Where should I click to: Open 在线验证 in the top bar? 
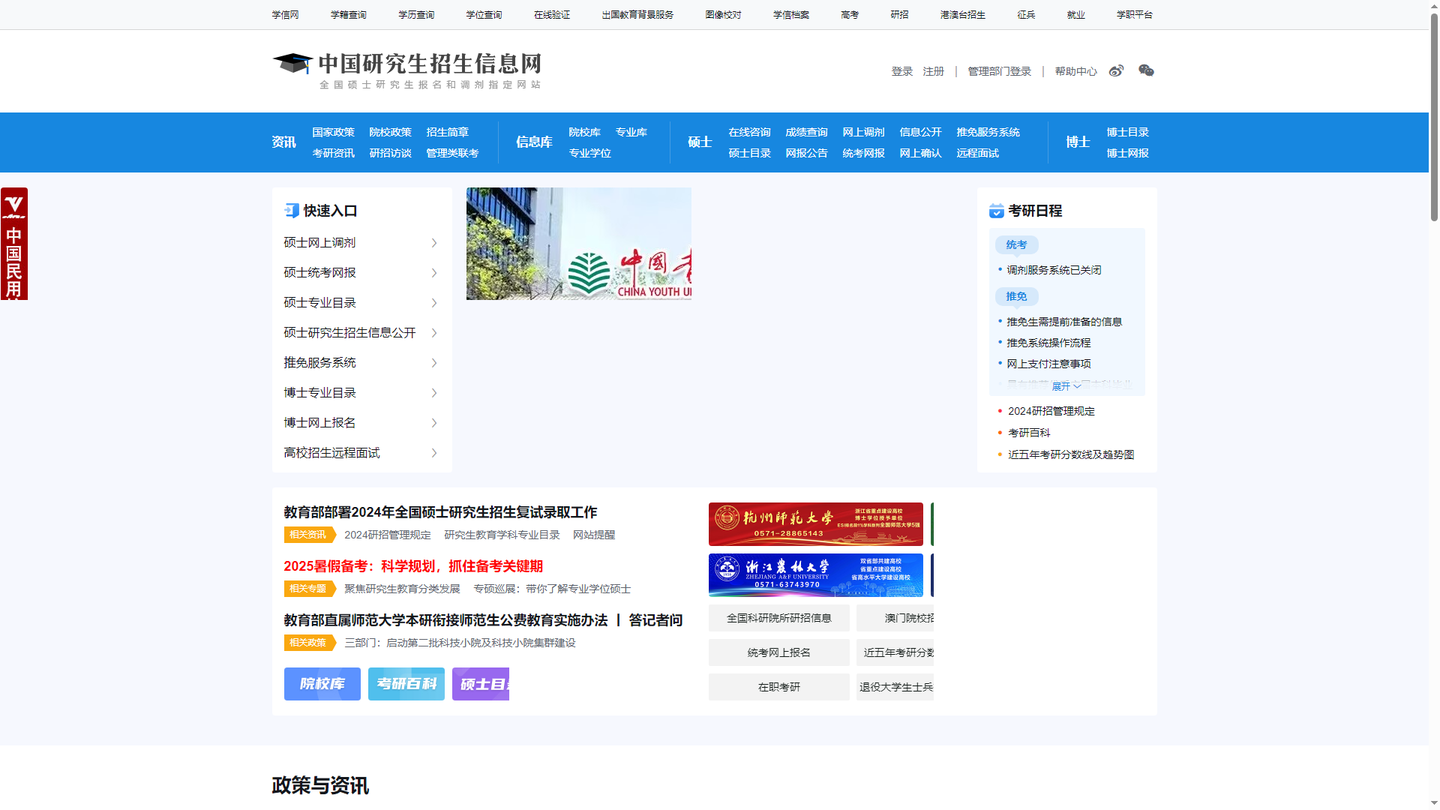(x=552, y=15)
